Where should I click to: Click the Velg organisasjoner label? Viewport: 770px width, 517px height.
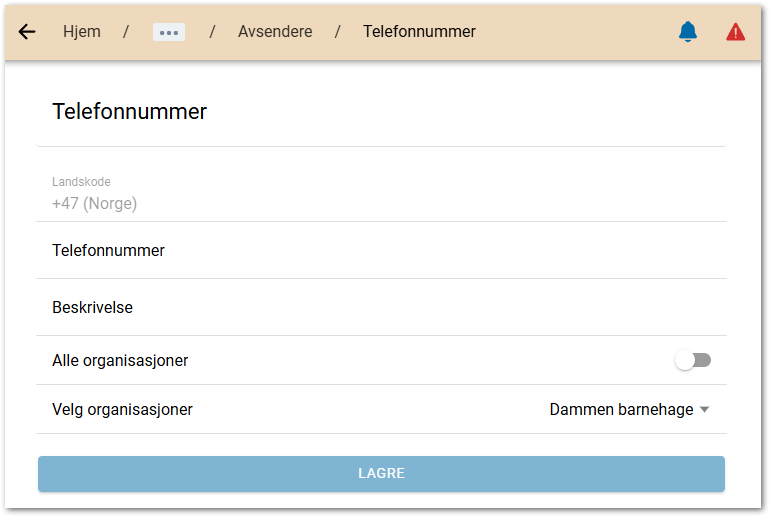click(122, 409)
